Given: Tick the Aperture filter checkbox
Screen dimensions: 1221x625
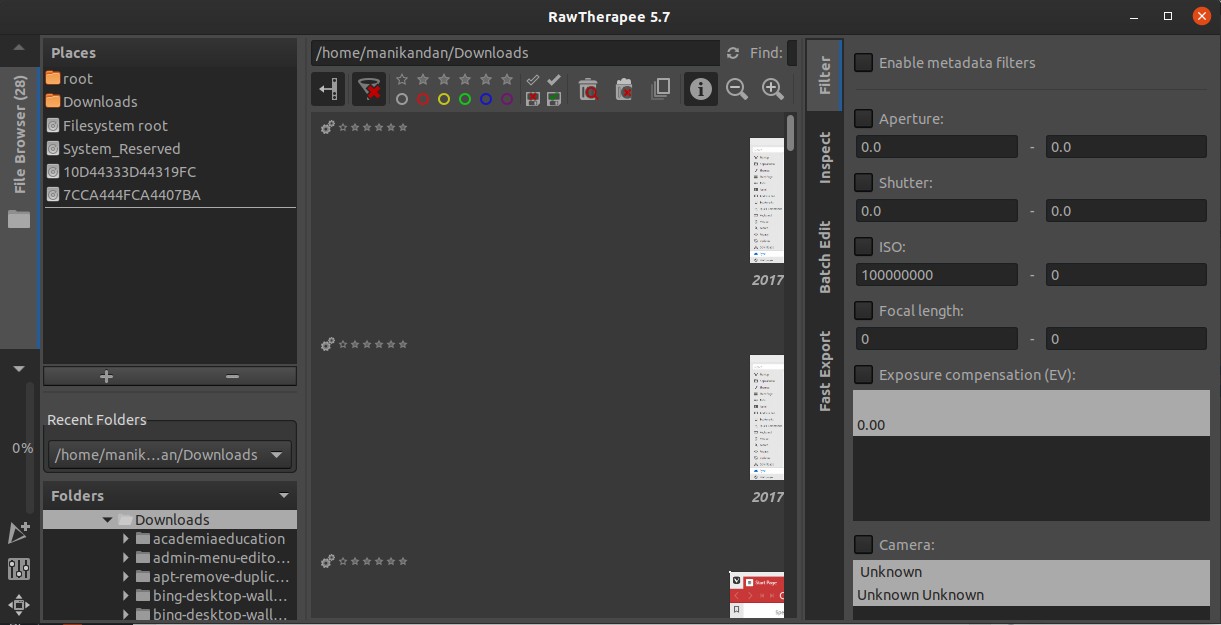Looking at the screenshot, I should pyautogui.click(x=864, y=118).
